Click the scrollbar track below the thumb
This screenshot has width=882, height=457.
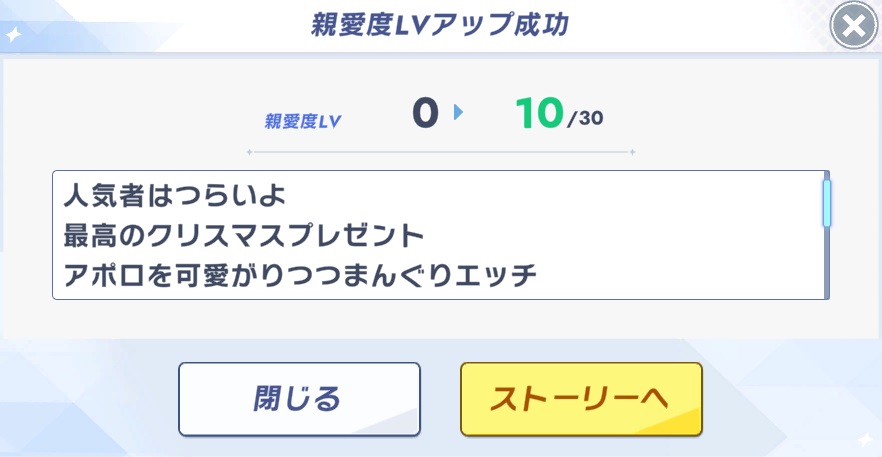tap(827, 265)
